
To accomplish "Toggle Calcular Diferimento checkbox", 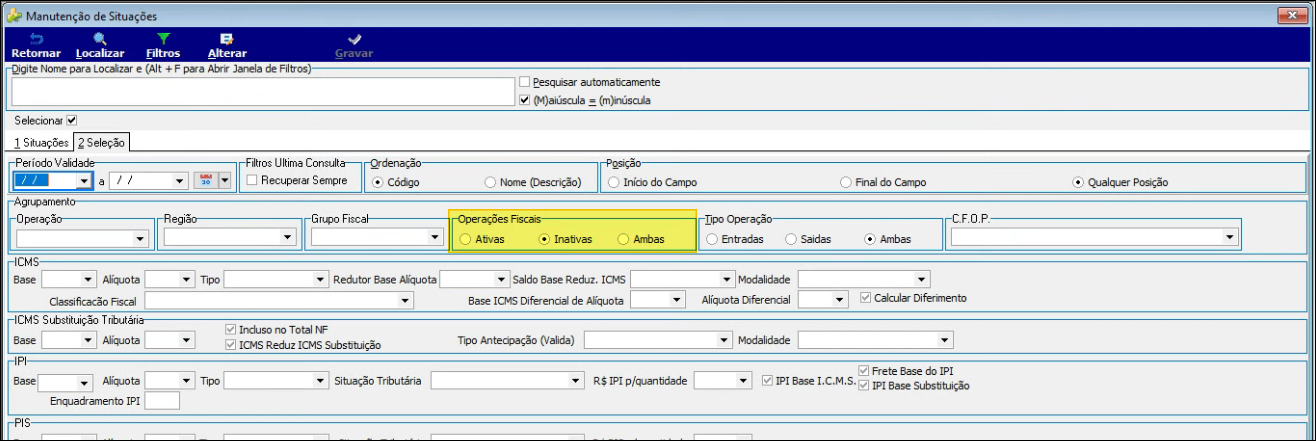I will click(867, 298).
